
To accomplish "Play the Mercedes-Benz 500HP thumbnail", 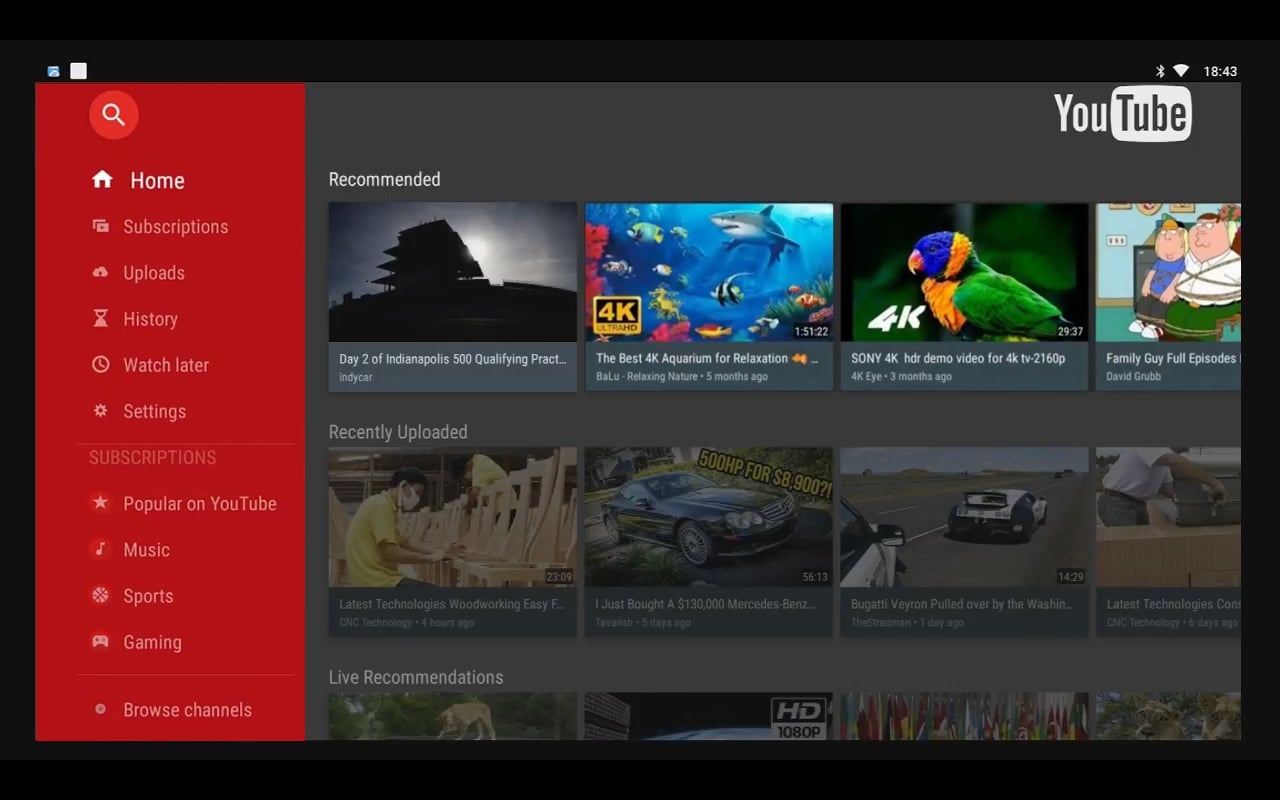I will [x=709, y=517].
